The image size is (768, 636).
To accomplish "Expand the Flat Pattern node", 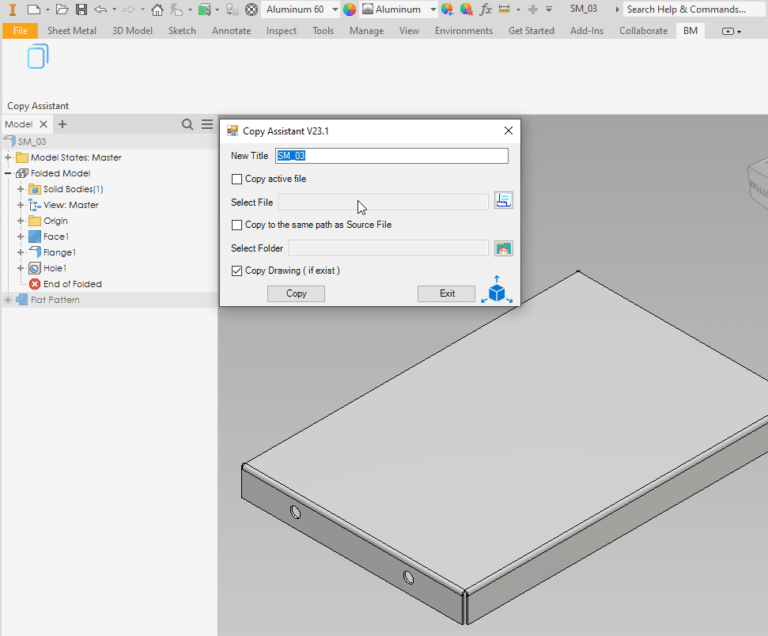I will [x=8, y=300].
